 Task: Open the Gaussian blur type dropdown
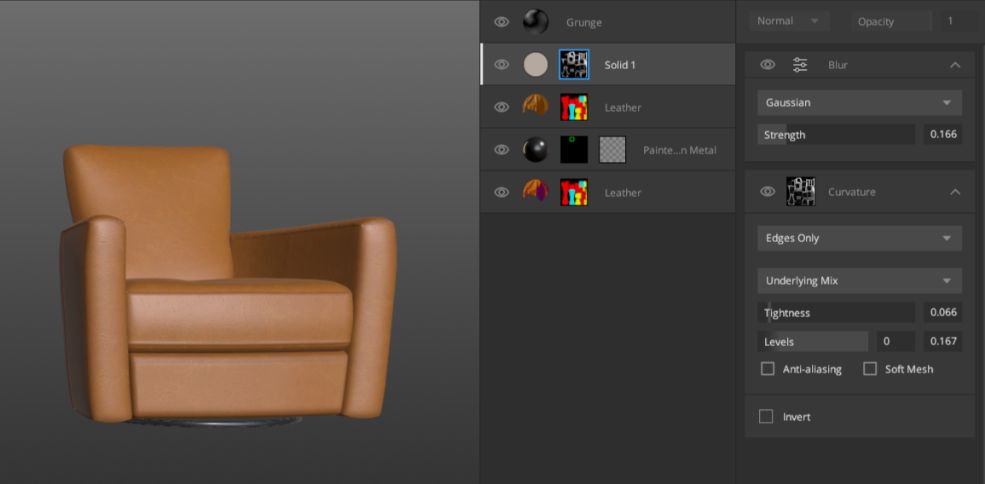coord(859,102)
